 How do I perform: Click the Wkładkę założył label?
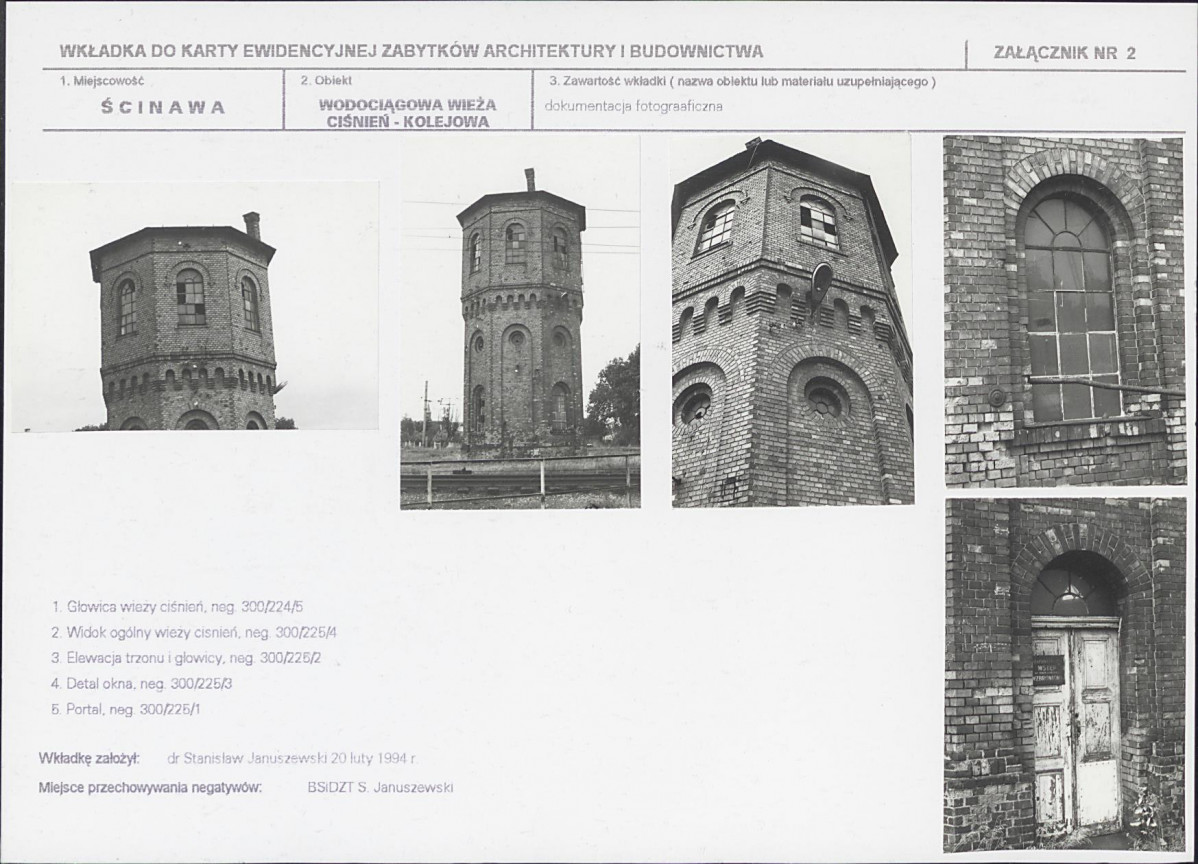coord(89,759)
